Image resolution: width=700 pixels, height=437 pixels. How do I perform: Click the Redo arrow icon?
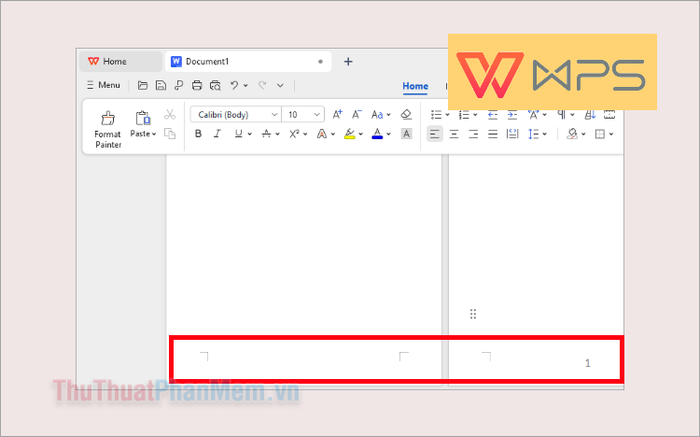pyautogui.click(x=262, y=85)
